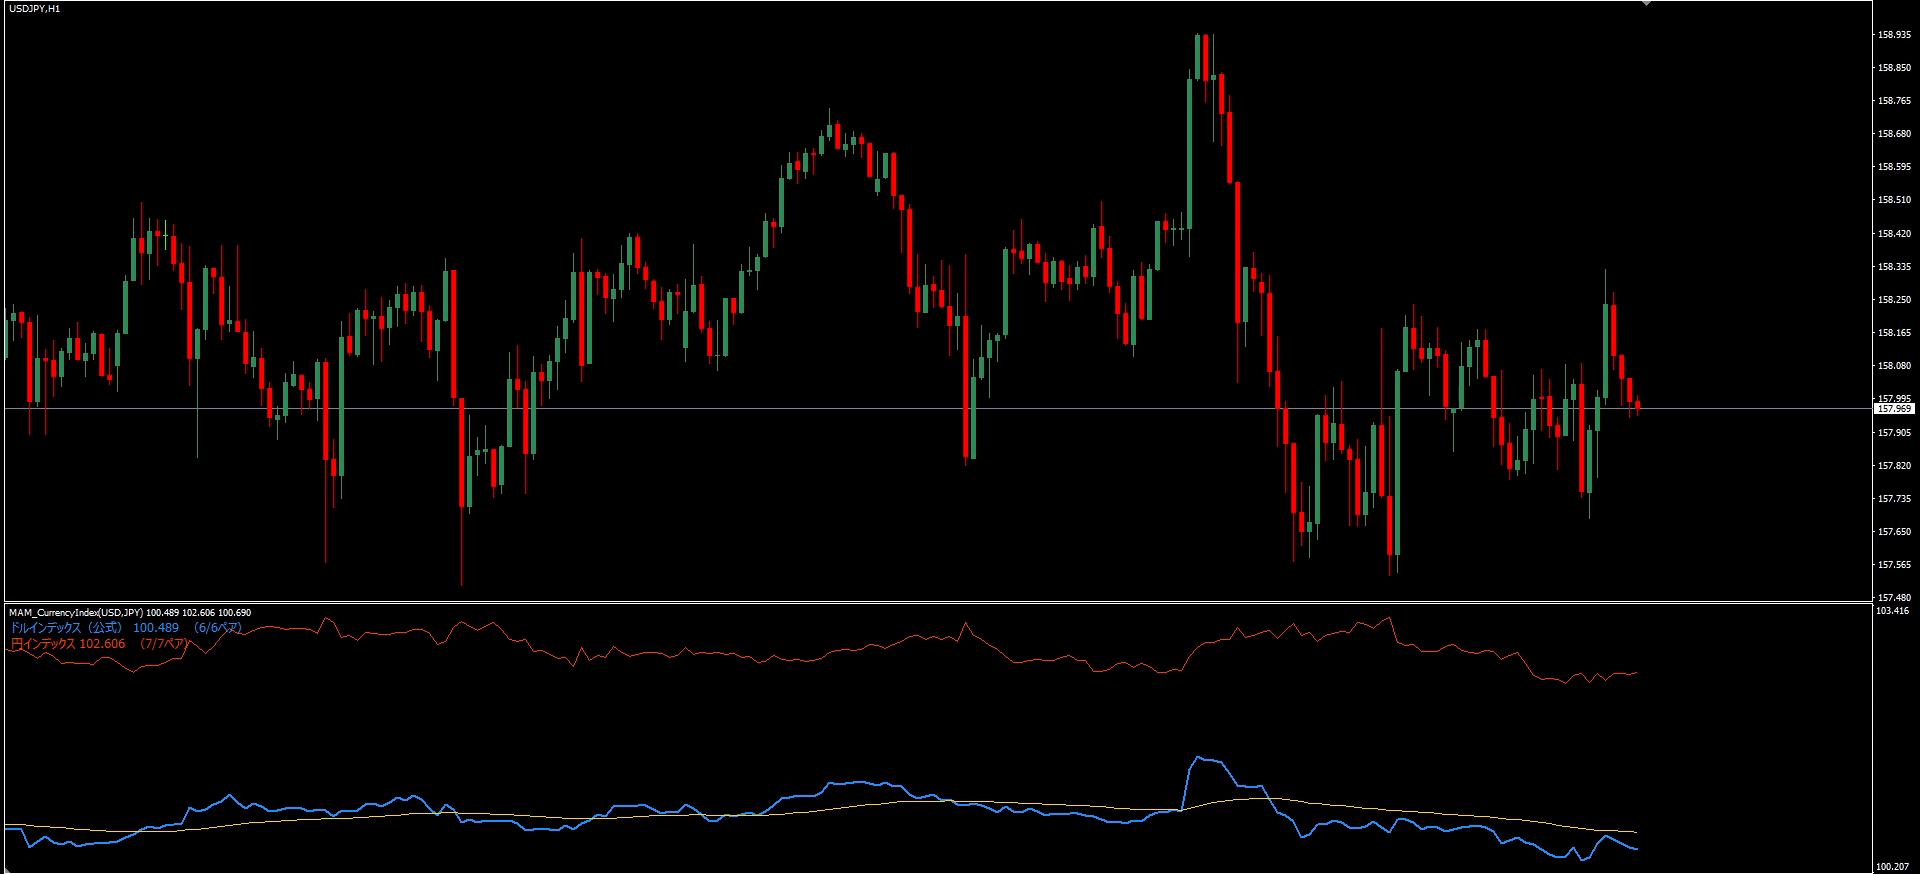1920x874 pixels.
Task: Click price scale value 158.850
Action: [1895, 68]
